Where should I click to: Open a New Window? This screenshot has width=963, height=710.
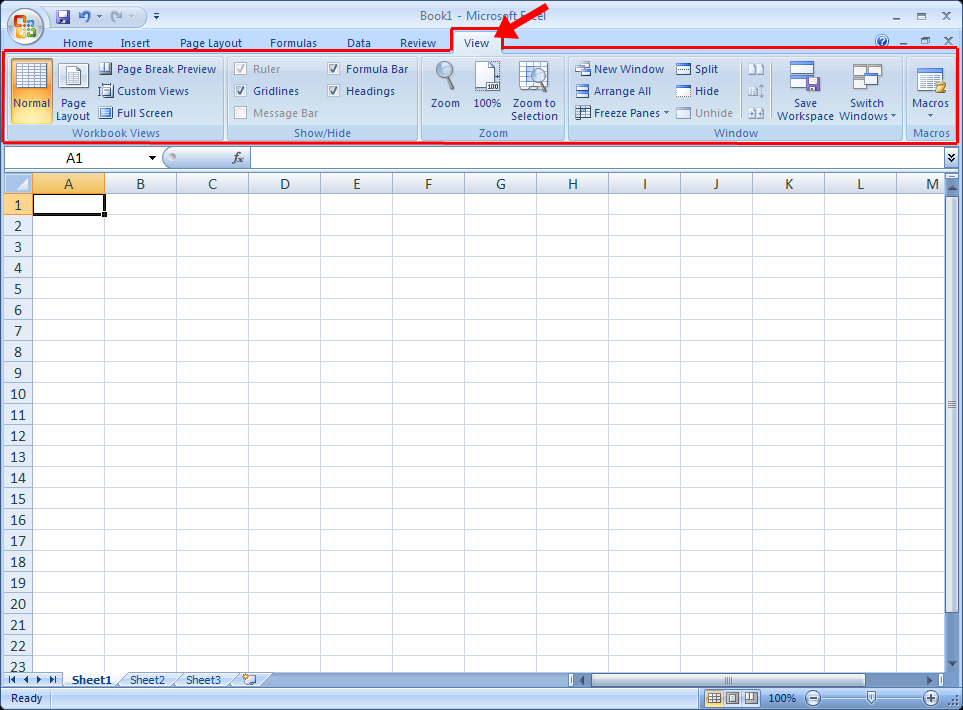click(620, 69)
